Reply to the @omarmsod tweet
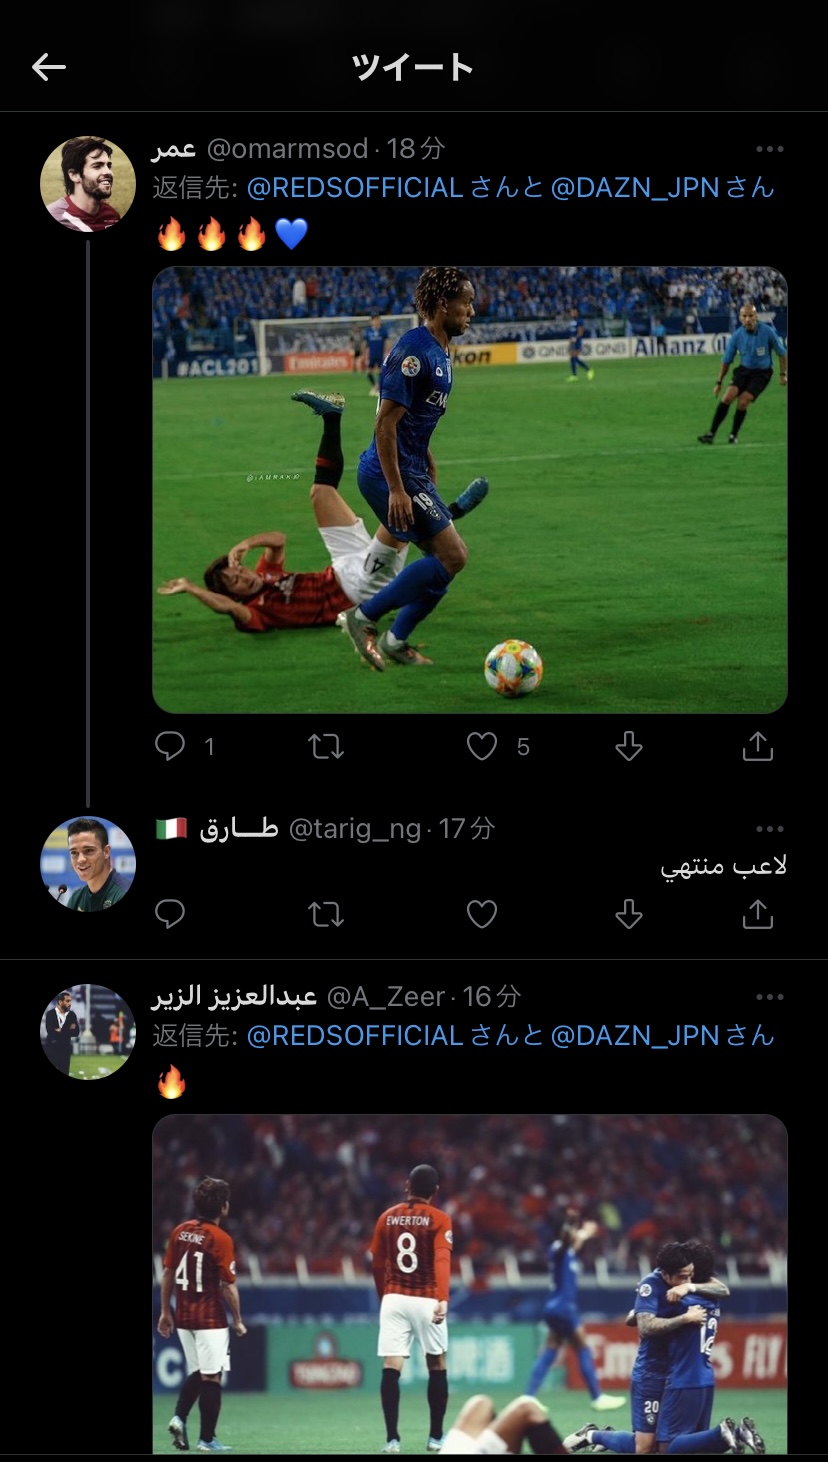The width and height of the screenshot is (828, 1462). pyautogui.click(x=171, y=746)
